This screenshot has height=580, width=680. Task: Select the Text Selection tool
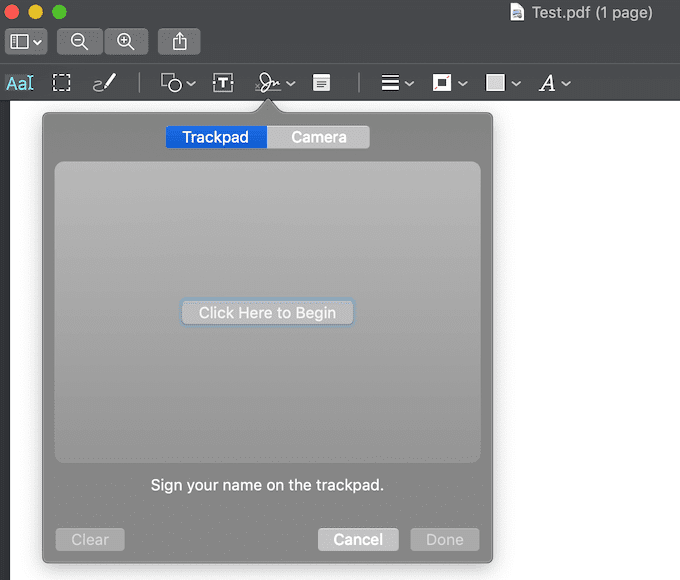click(20, 83)
